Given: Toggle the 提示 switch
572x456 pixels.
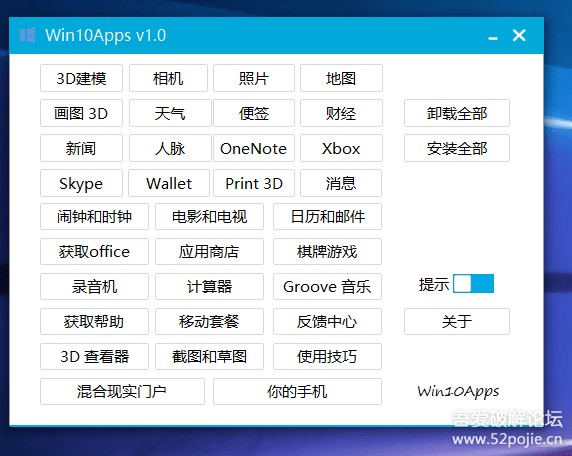Looking at the screenshot, I should pos(474,284).
